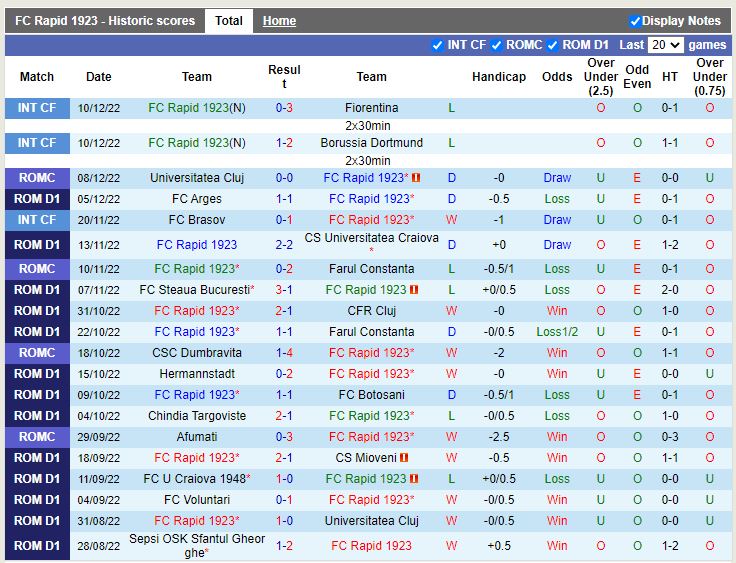The image size is (736, 563).
Task: Select the Odd Even column header
Action: click(636, 77)
